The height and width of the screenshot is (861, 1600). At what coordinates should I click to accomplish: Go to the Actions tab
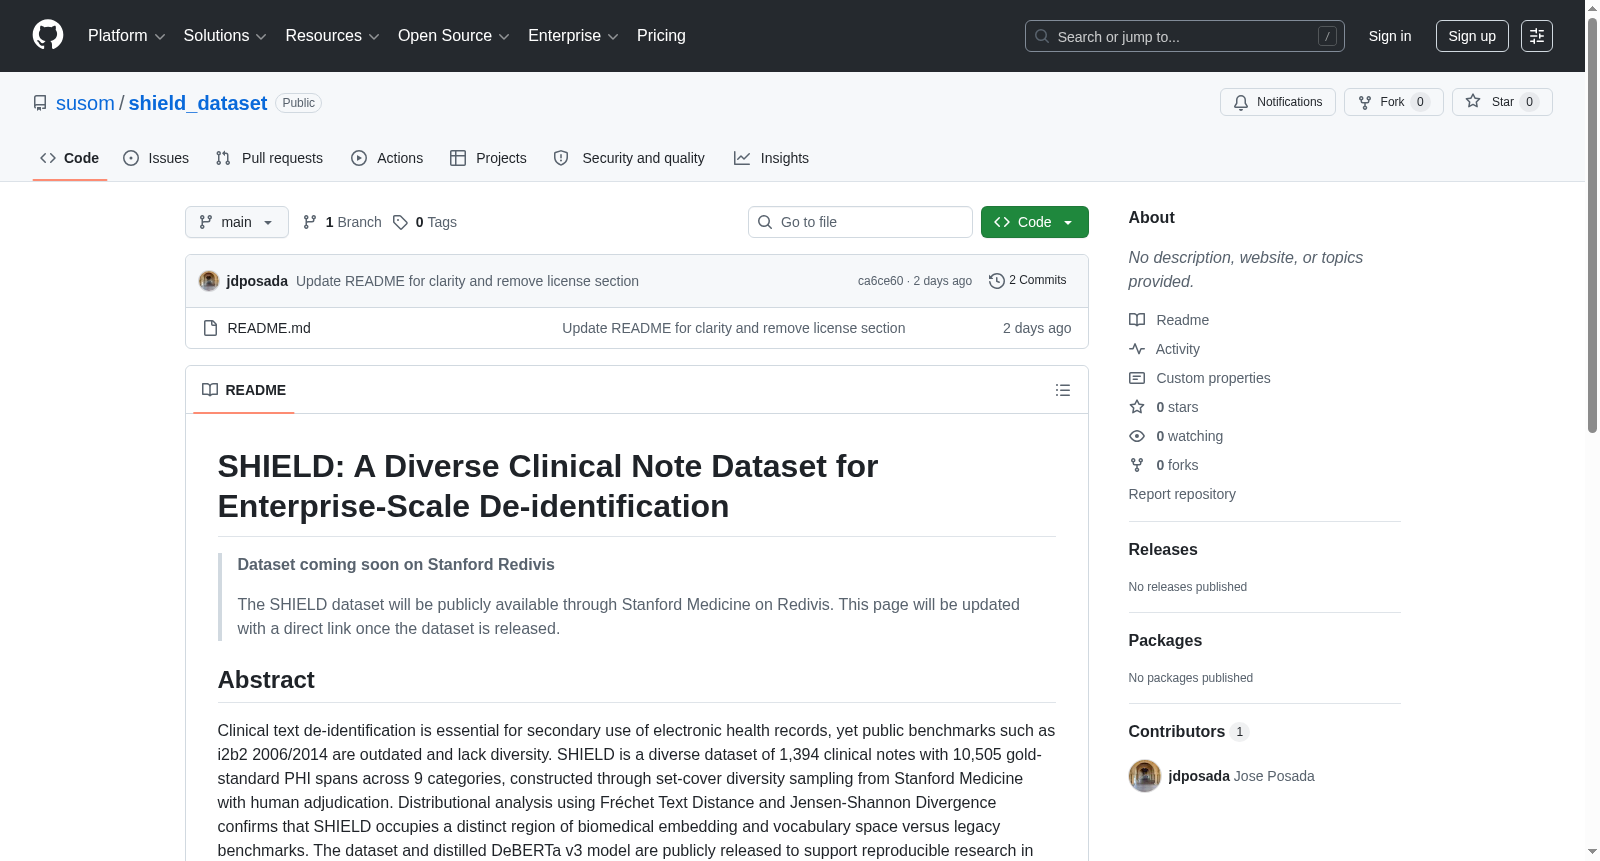point(387,158)
